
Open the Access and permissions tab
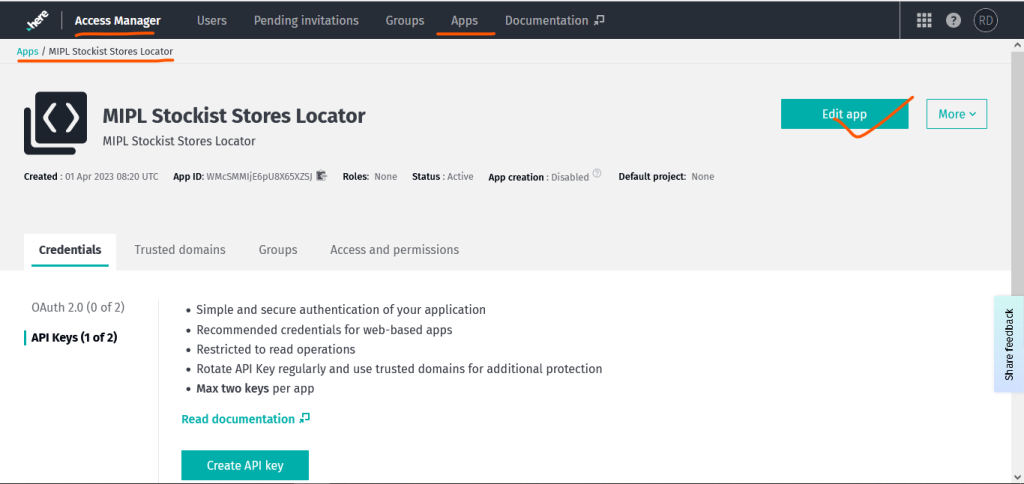point(394,250)
